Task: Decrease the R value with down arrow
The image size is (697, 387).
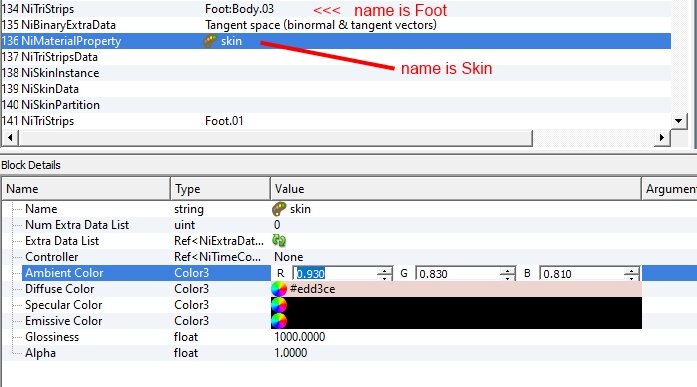Action: (x=385, y=277)
